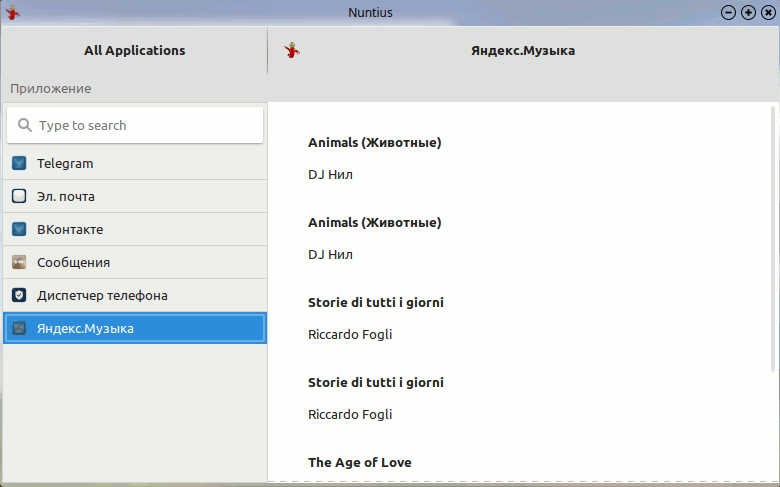Viewport: 780px width, 487px height.
Task: Click second Animals (Животные) notification title
Action: click(375, 223)
